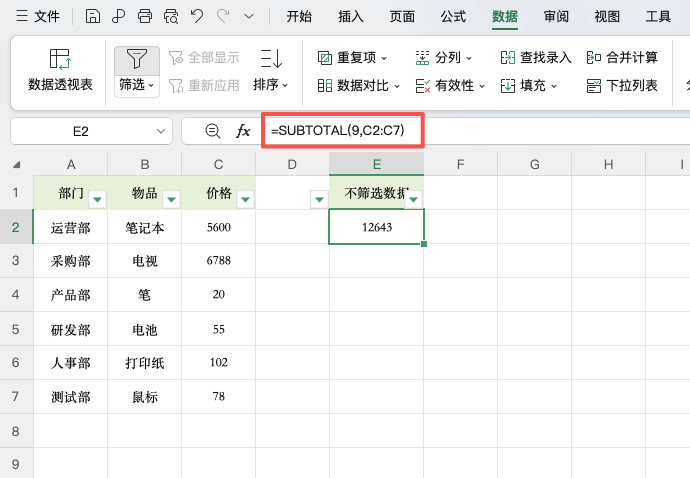Viewport: 690px width, 478px height.
Task: Click the Export to PDF icon
Action: [118, 17]
